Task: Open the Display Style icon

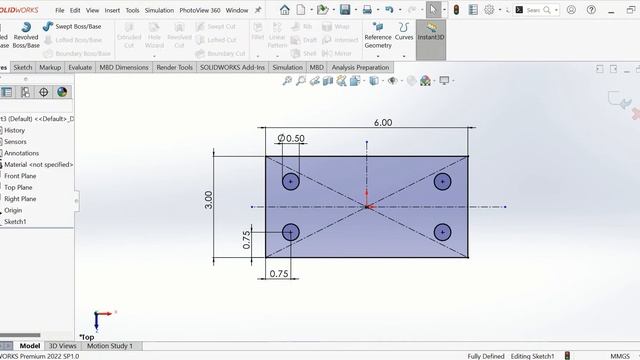Action: click(x=373, y=81)
